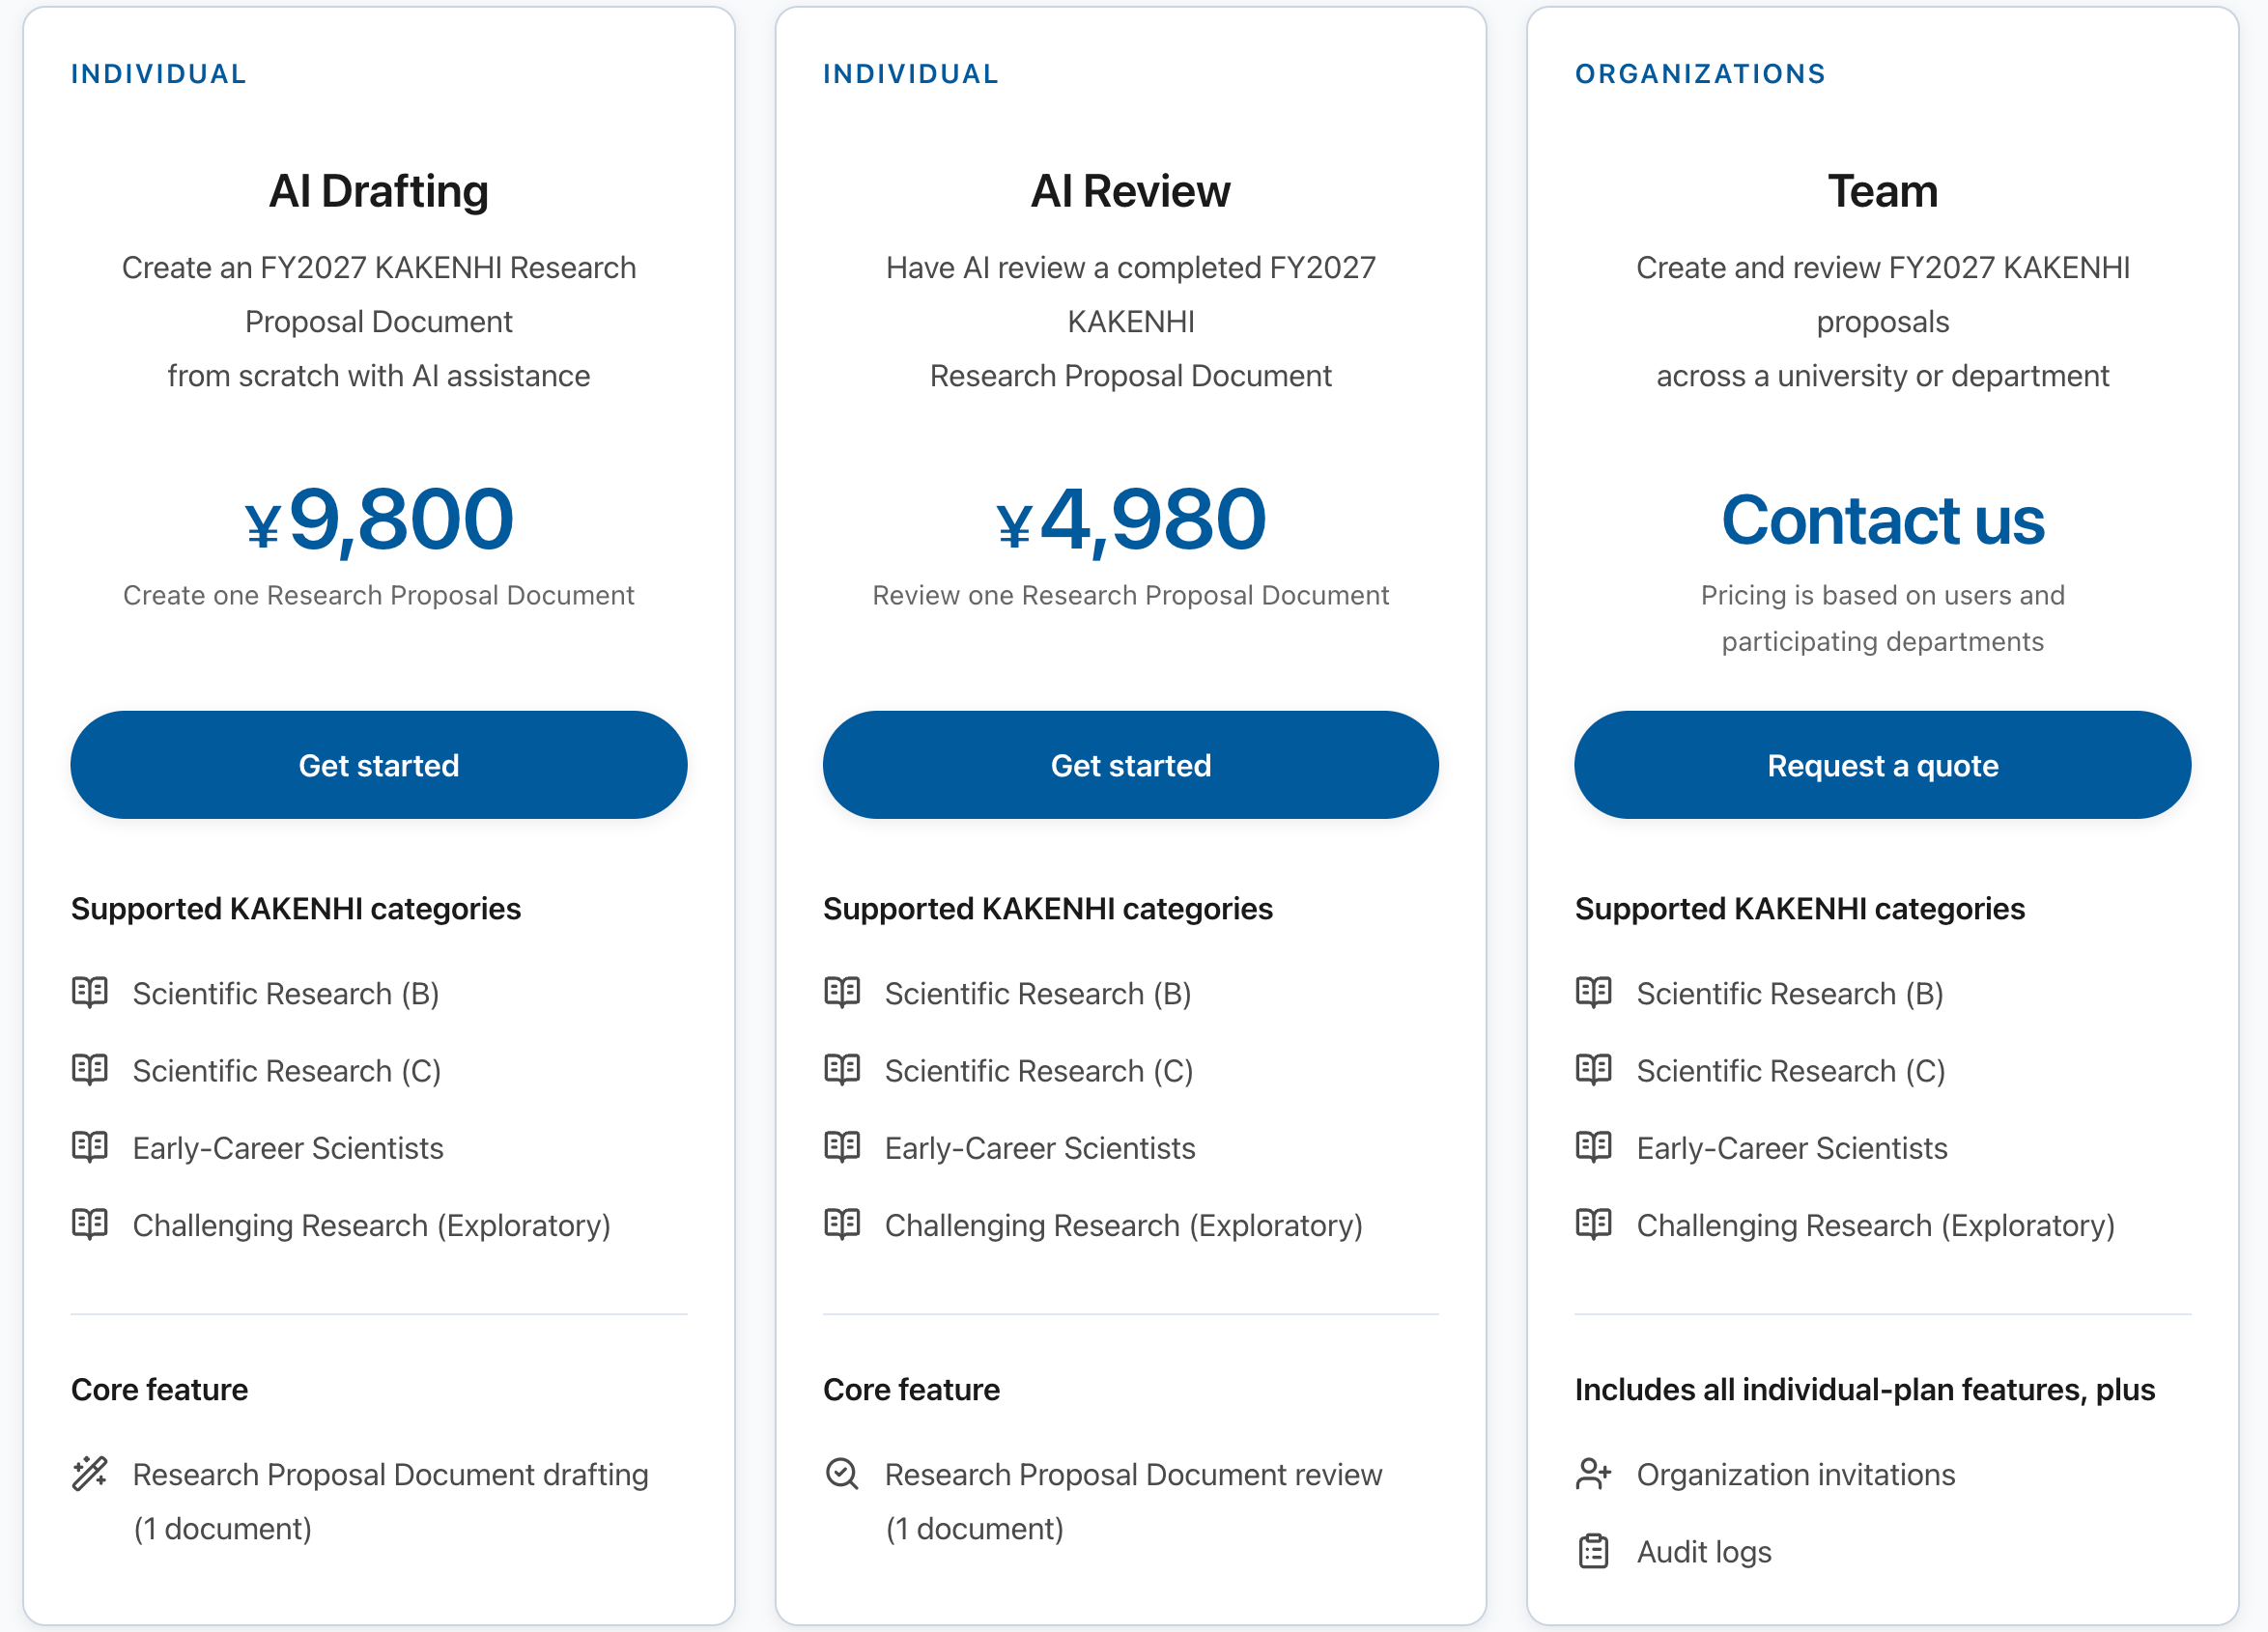
Task: Click the book icon beside Scientific Research (C) in Team
Action: pyautogui.click(x=1594, y=1069)
